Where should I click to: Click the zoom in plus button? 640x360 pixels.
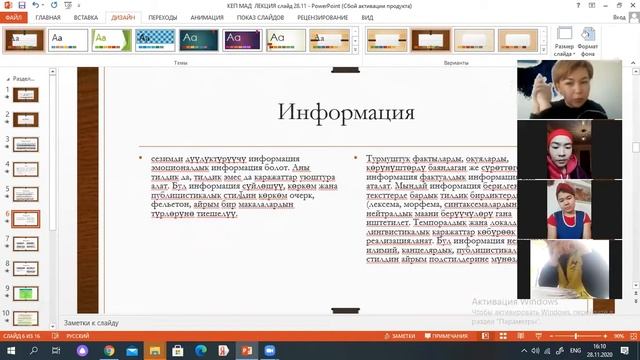(x=605, y=336)
